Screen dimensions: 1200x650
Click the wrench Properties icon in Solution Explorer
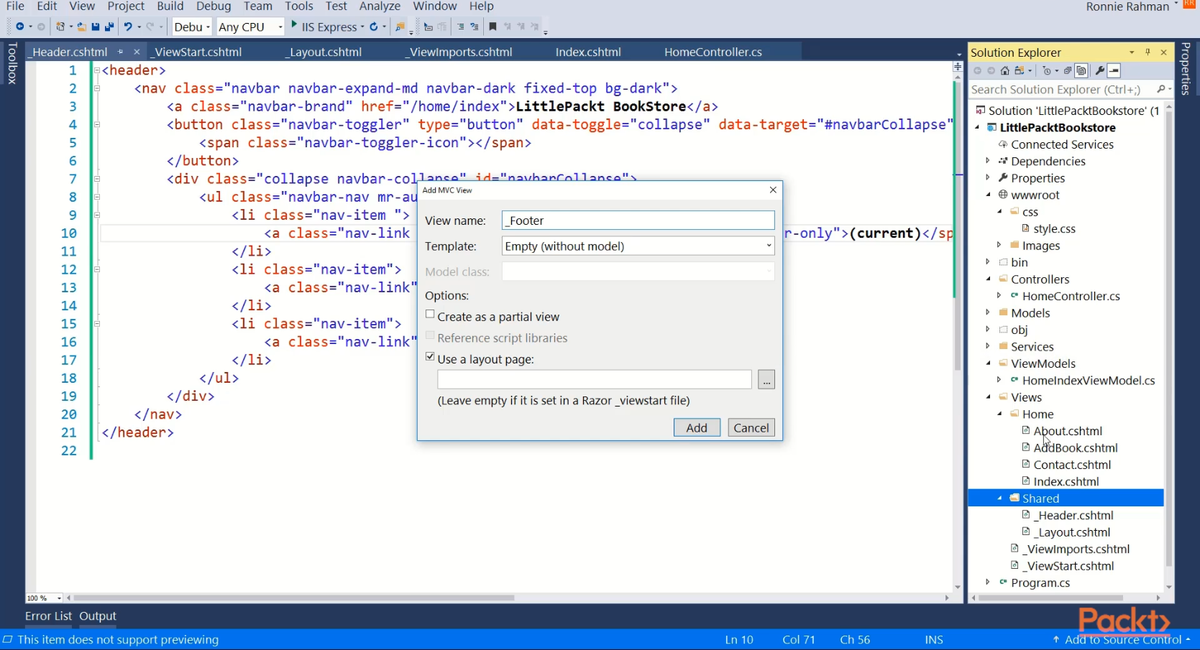click(x=1100, y=71)
